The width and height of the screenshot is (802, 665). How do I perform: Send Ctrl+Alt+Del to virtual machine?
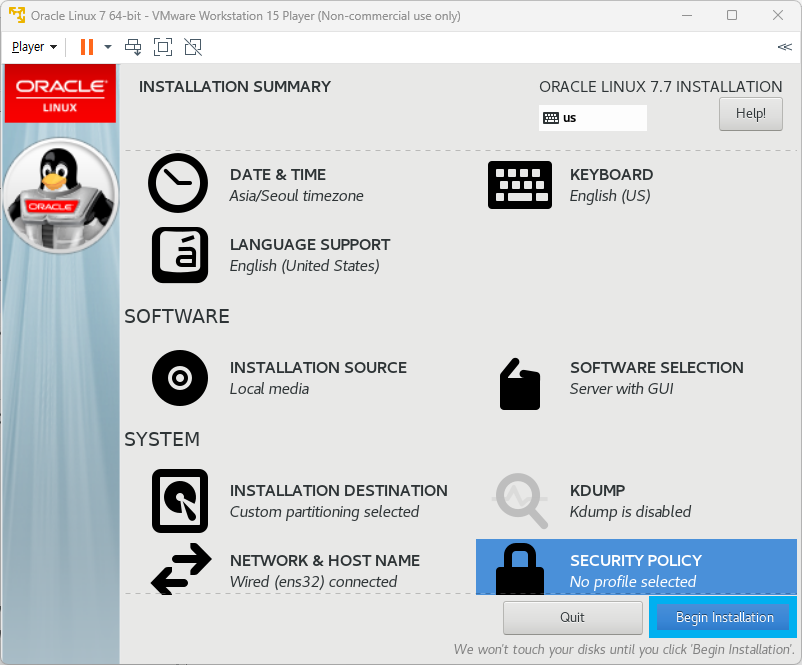click(x=133, y=47)
